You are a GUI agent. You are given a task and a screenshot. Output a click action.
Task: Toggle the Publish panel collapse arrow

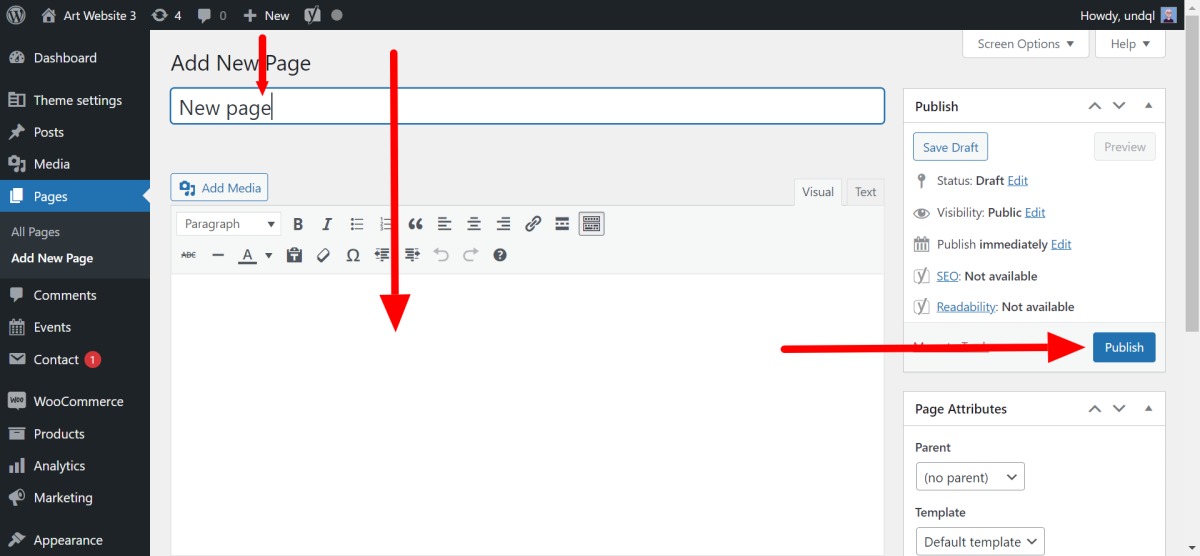pos(1148,106)
